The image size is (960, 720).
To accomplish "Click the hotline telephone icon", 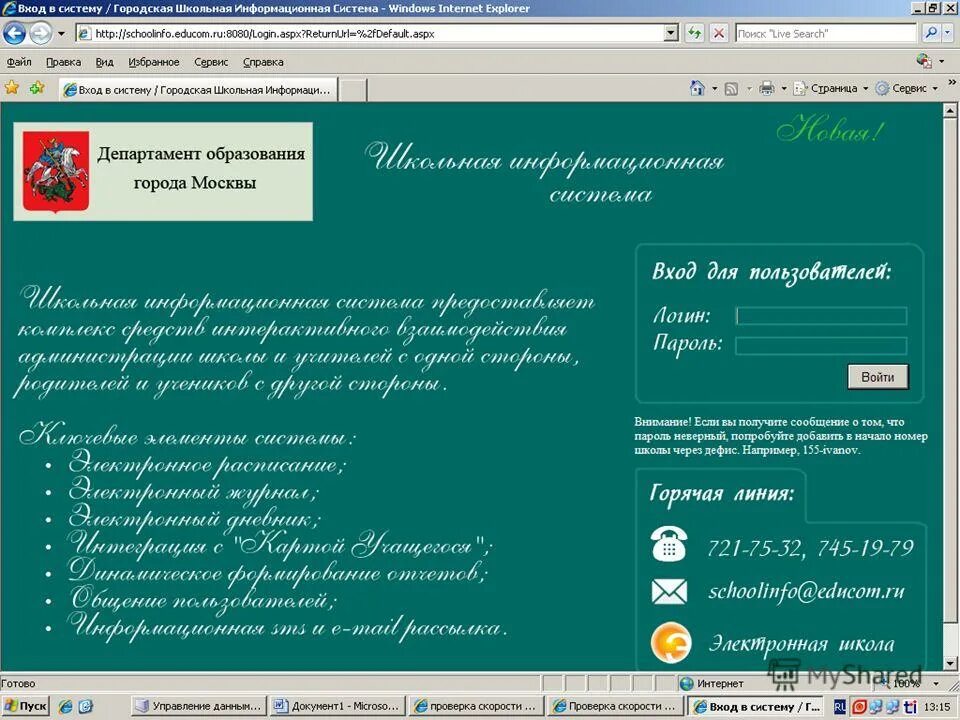I will tap(669, 544).
